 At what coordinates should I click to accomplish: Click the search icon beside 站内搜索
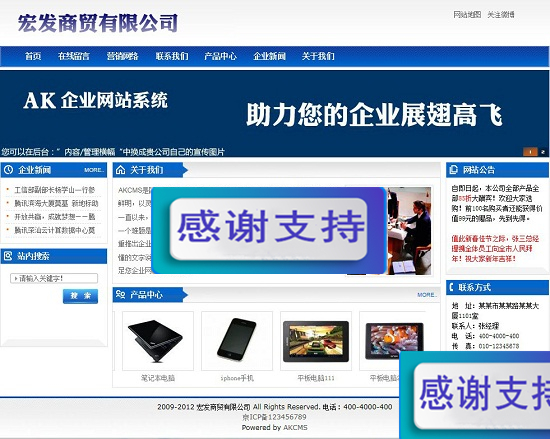click(8, 256)
